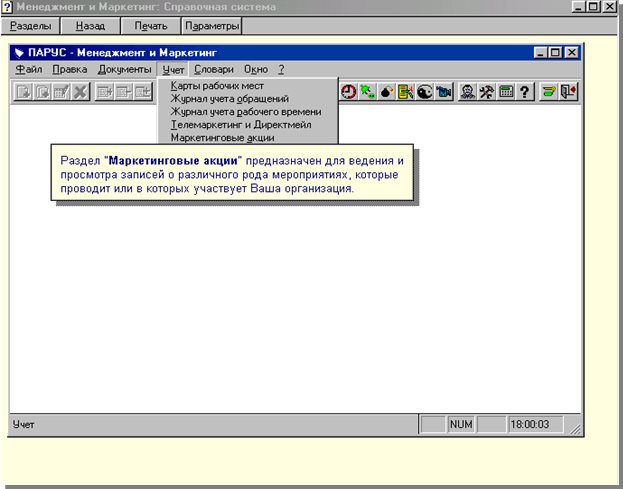Click the Учет status bar text
Screen dimensions: 623x489
23,425
